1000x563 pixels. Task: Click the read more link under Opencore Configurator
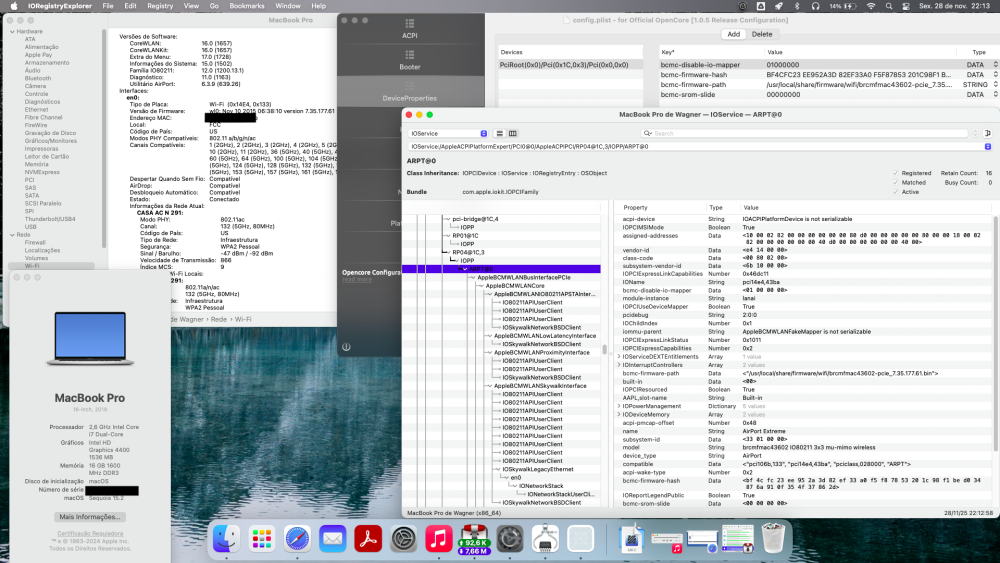click(x=357, y=279)
